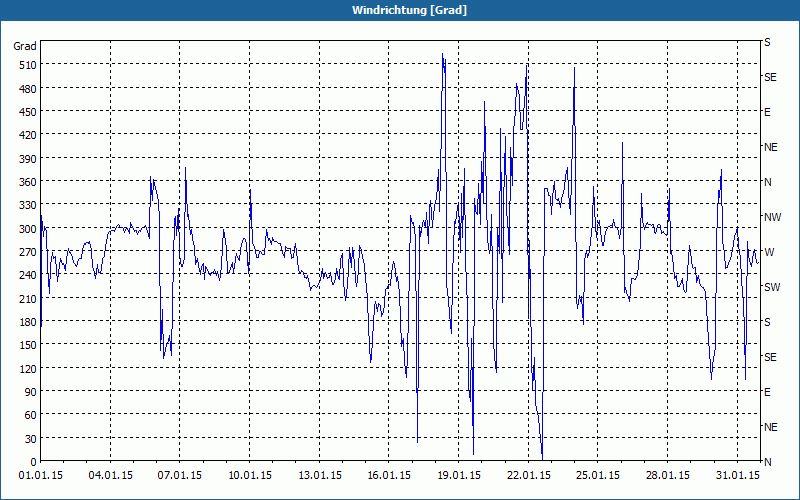Click the 120 value on the left axis
The image size is (800, 500).
pos(28,368)
